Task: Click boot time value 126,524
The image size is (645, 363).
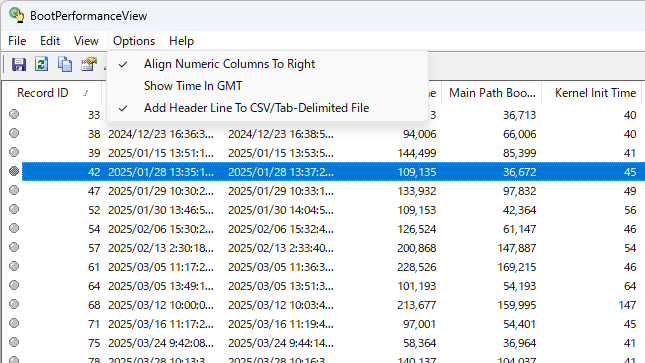Action: coord(417,229)
